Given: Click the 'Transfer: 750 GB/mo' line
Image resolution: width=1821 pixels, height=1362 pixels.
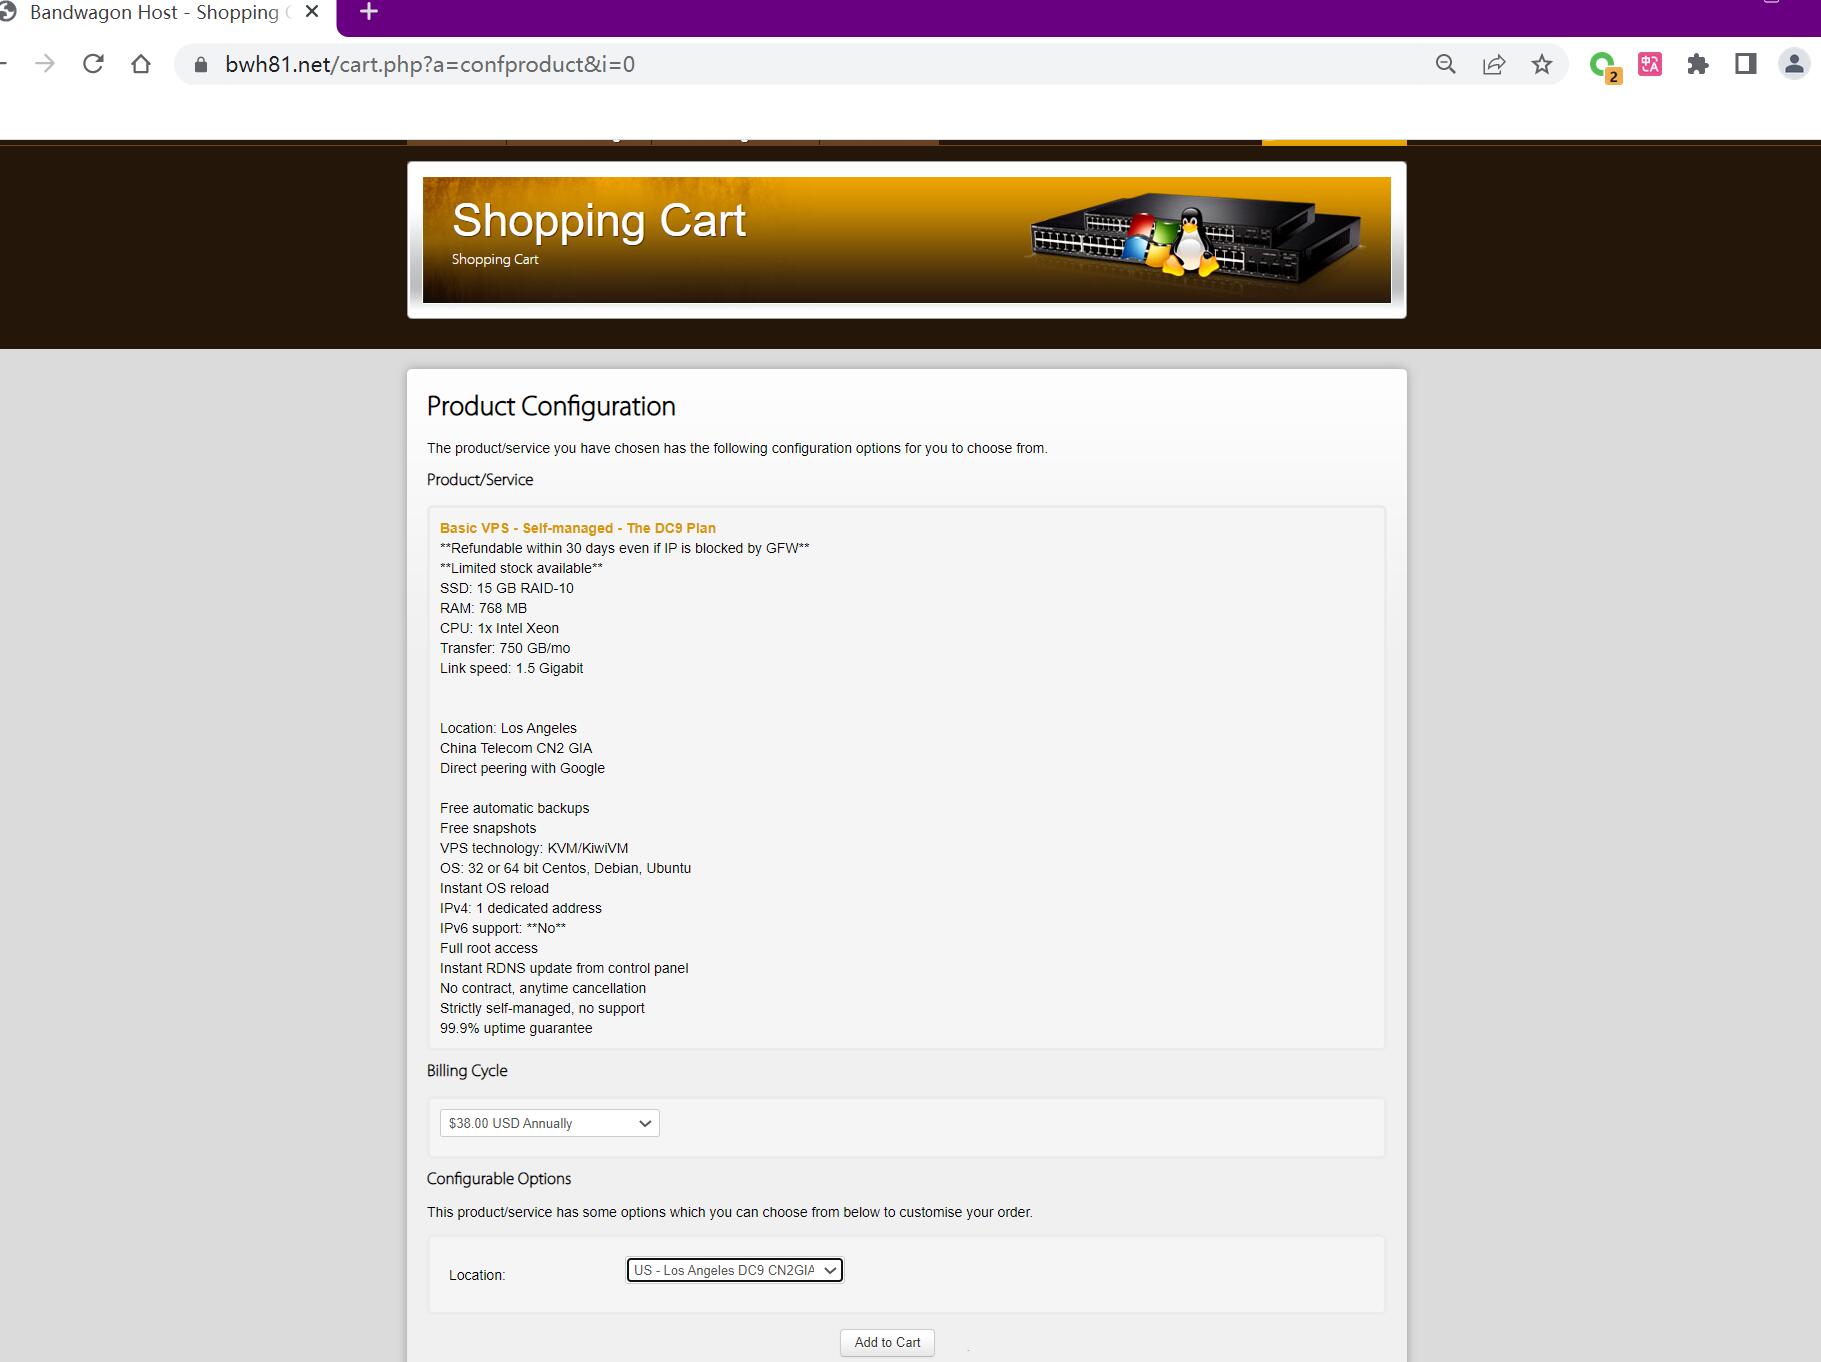Looking at the screenshot, I should tap(505, 648).
